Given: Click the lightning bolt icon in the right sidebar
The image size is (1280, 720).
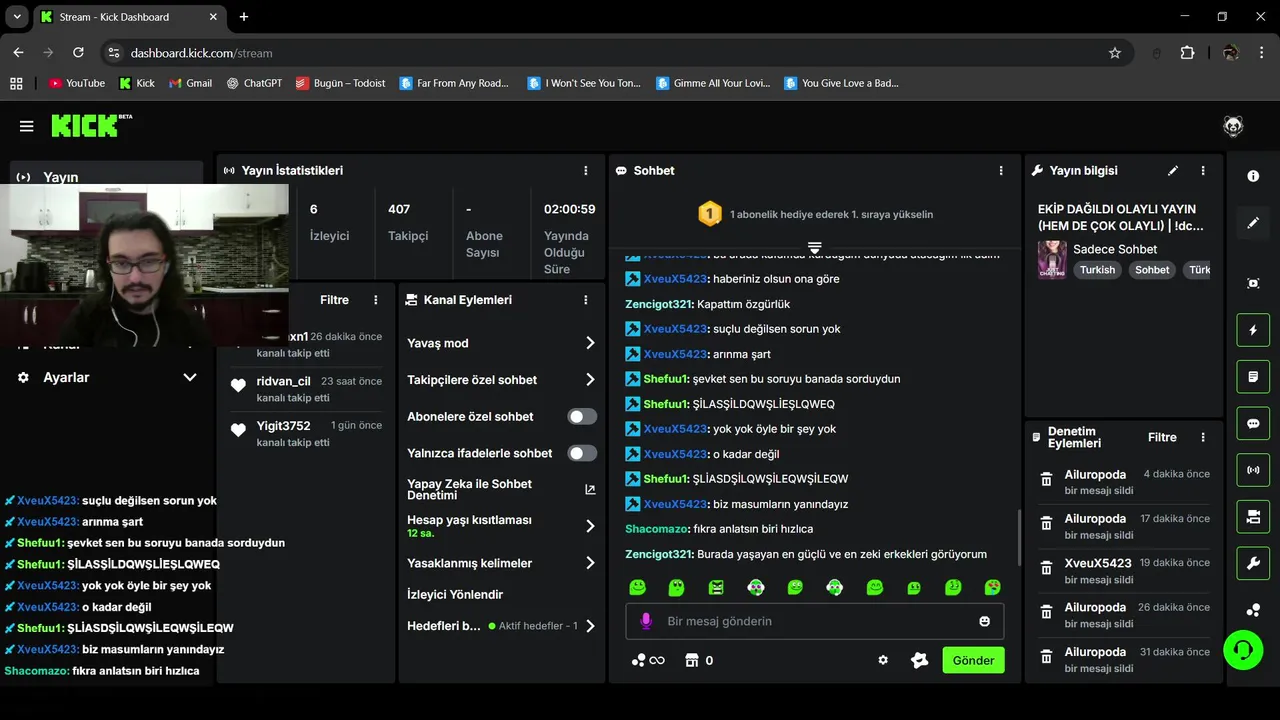Looking at the screenshot, I should [x=1253, y=330].
